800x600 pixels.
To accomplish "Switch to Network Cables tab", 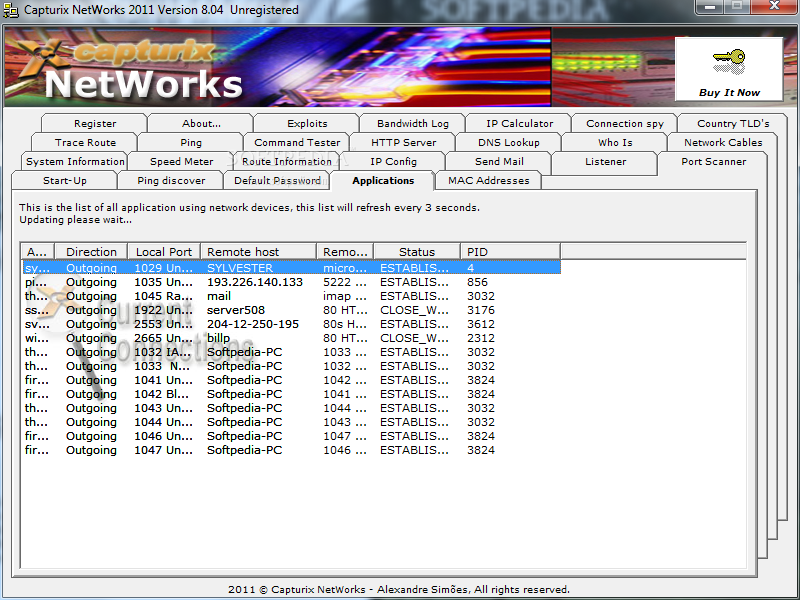I will pyautogui.click(x=723, y=142).
